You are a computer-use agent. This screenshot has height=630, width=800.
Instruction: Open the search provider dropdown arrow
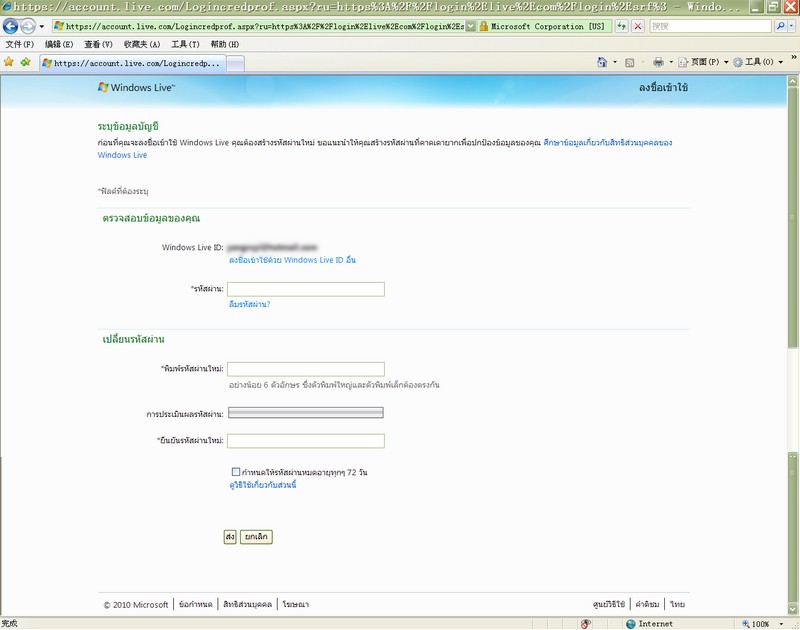click(x=792, y=26)
